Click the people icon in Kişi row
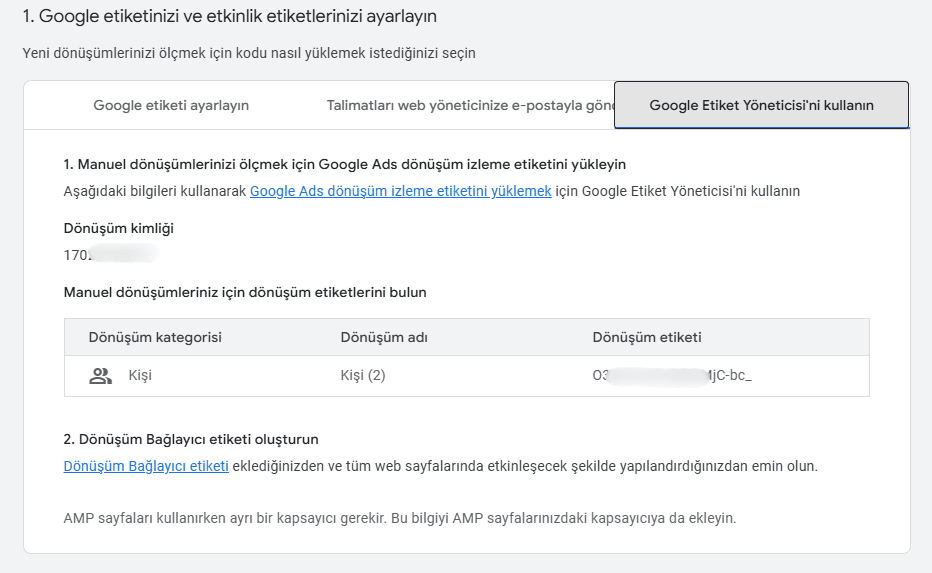The width and height of the screenshot is (932, 573). (100, 376)
